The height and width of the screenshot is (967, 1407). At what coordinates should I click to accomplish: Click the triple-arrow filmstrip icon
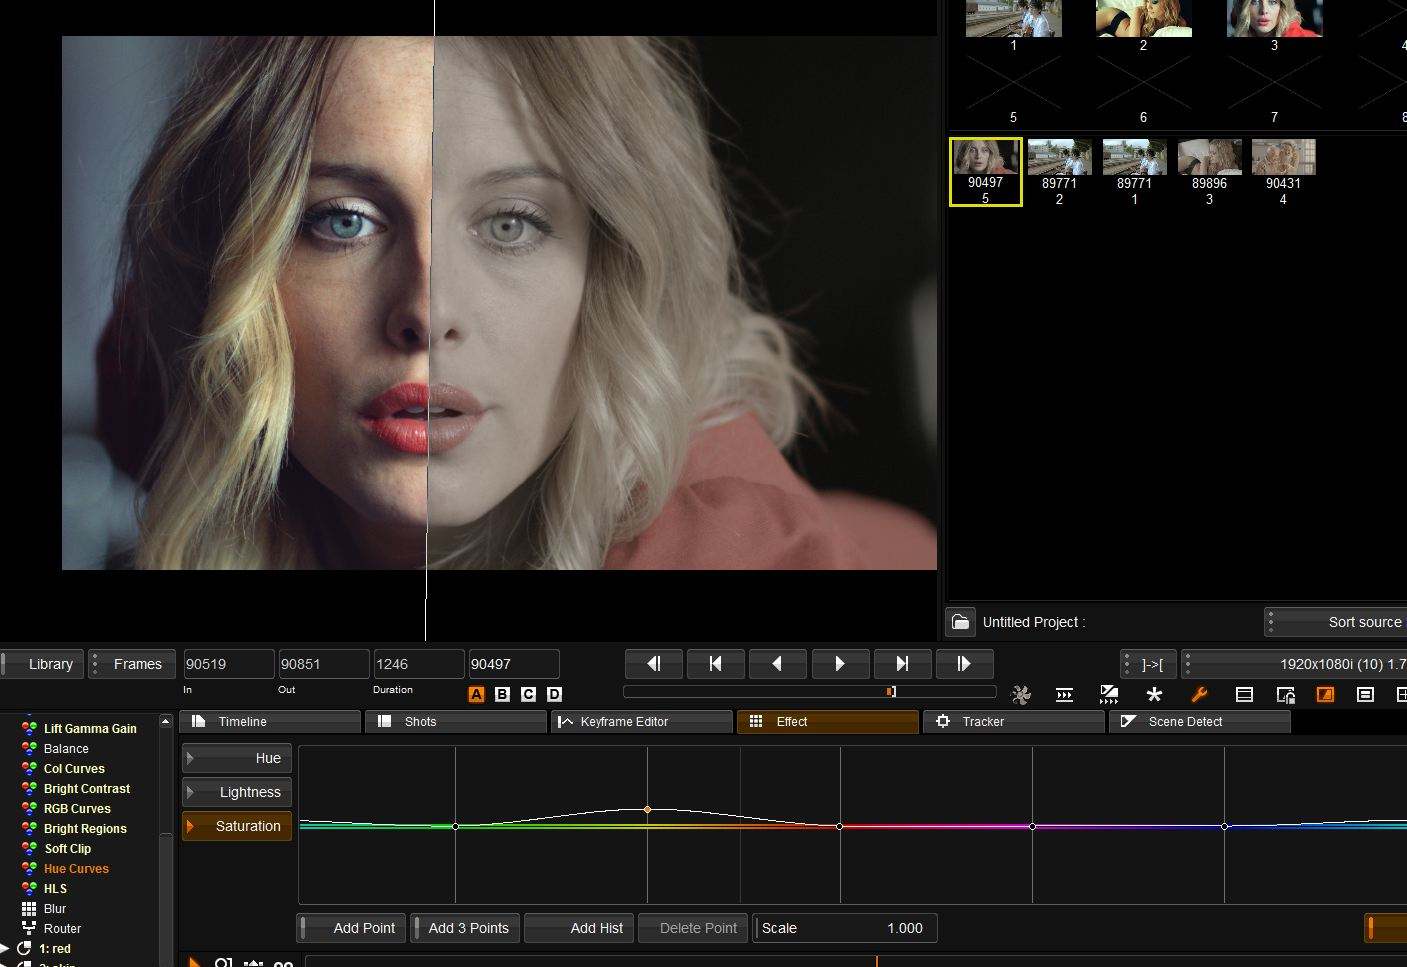pyautogui.click(x=1065, y=694)
